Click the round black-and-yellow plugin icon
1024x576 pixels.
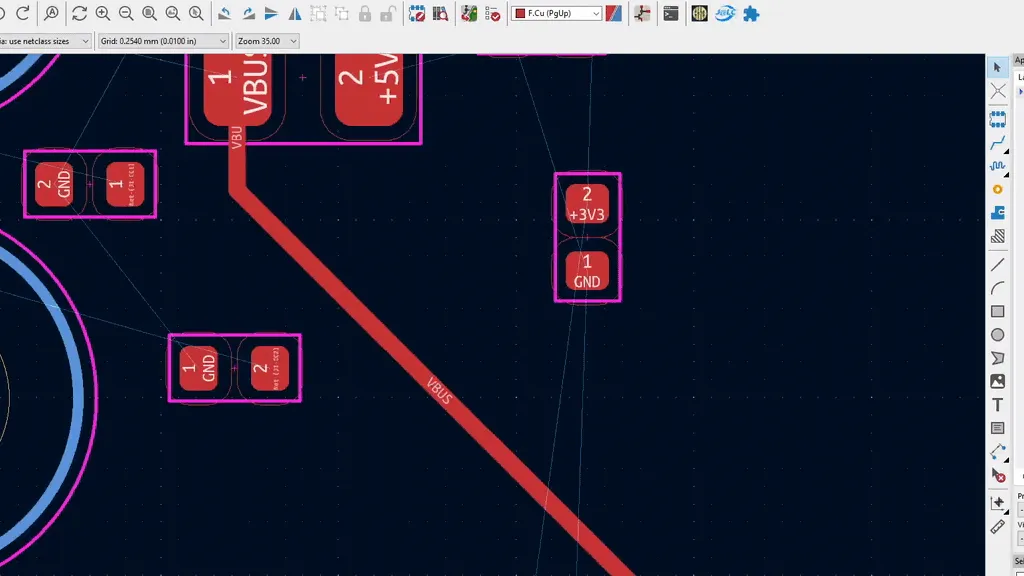[x=699, y=13]
